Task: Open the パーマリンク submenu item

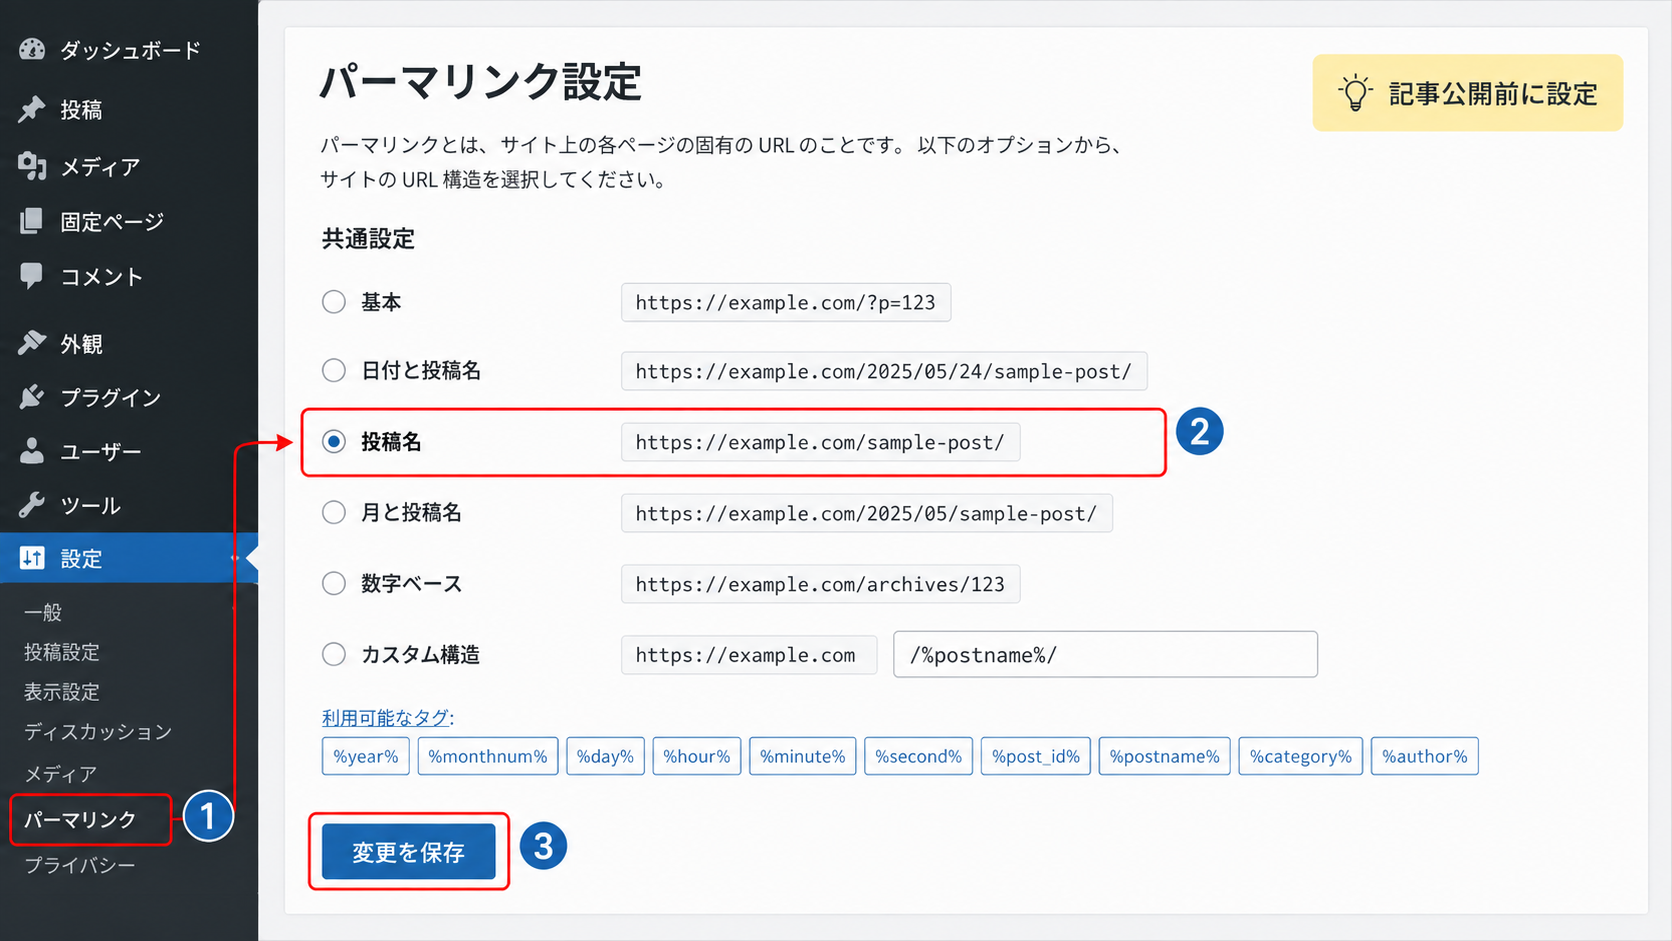Action: (80, 819)
